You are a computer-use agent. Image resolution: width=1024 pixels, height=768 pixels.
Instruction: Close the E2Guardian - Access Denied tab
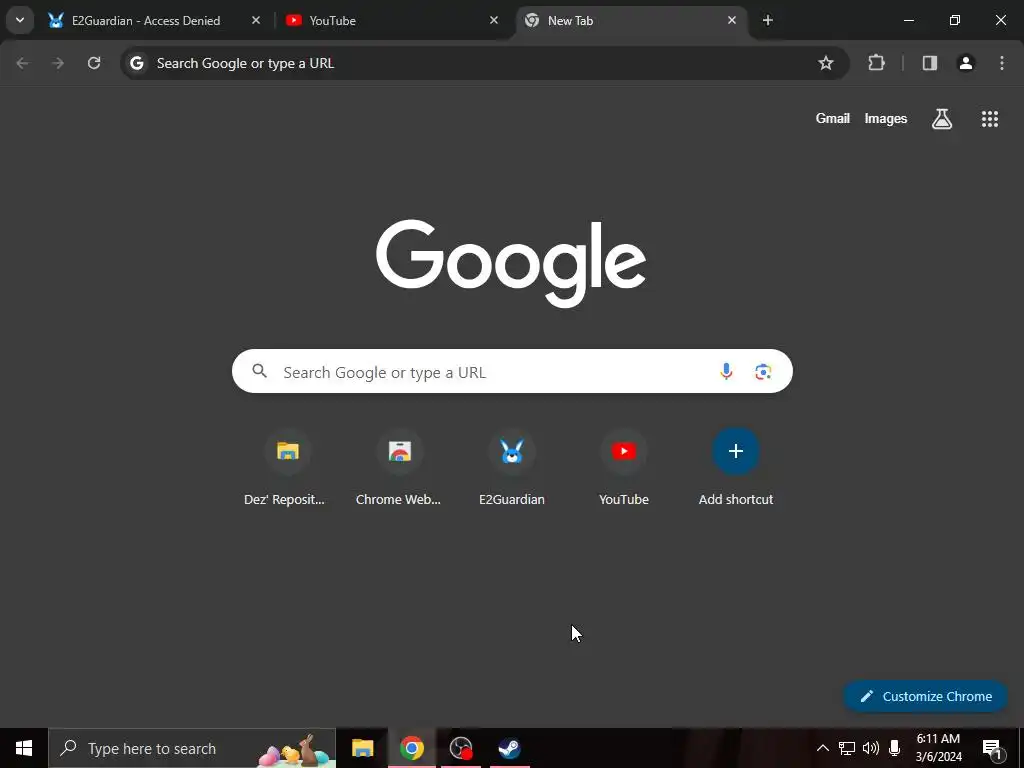[256, 20]
